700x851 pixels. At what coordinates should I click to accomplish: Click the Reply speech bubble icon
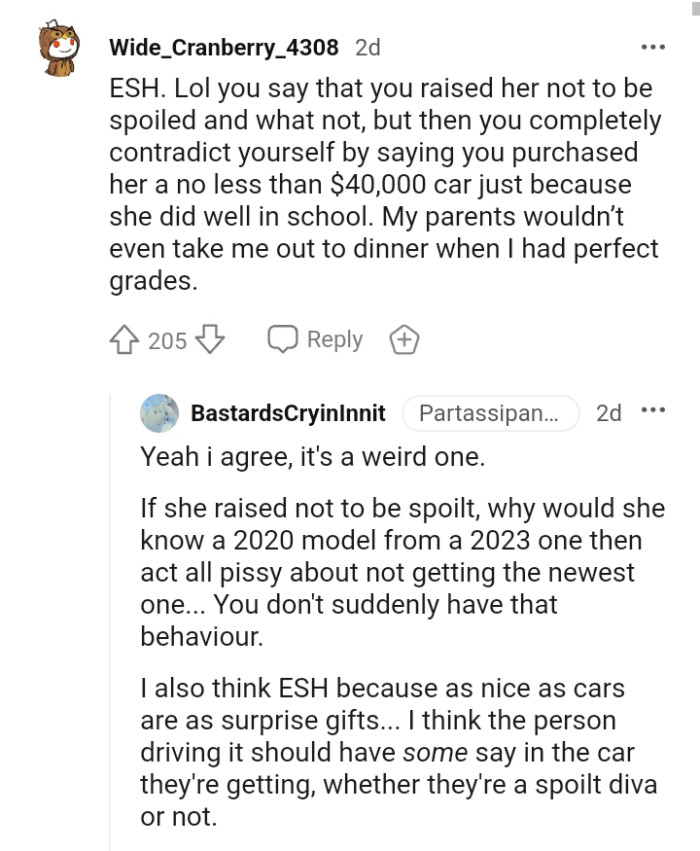pos(283,340)
